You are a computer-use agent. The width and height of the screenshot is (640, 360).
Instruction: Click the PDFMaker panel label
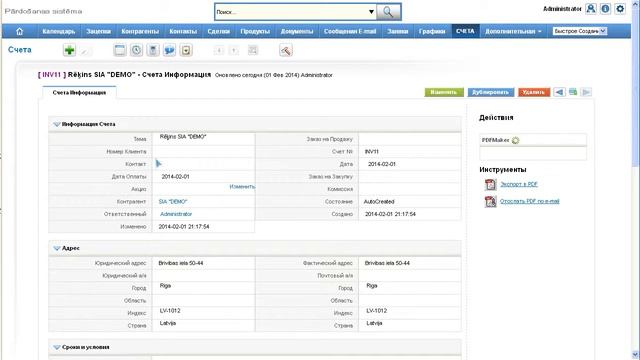click(496, 140)
